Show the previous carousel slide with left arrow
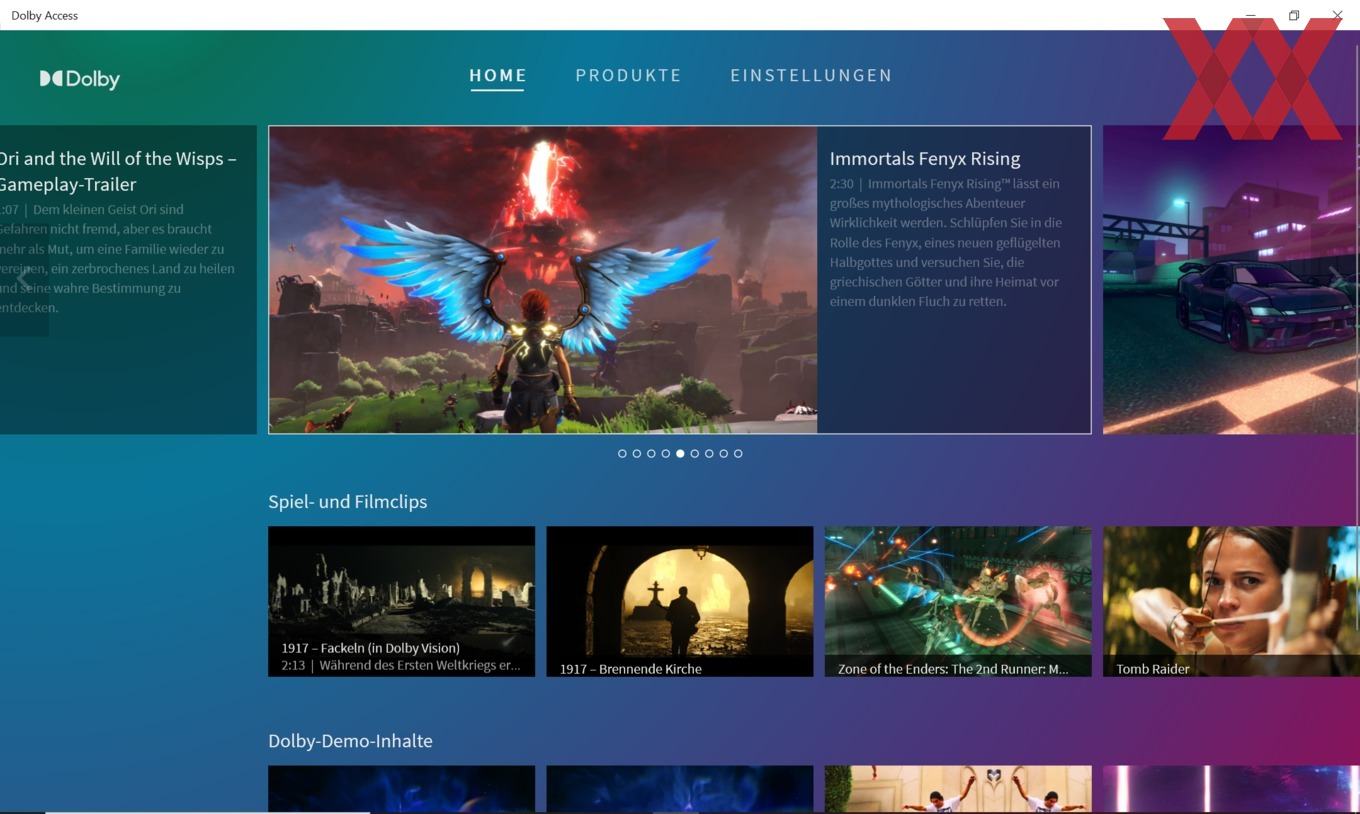1360x814 pixels. click(x=23, y=278)
